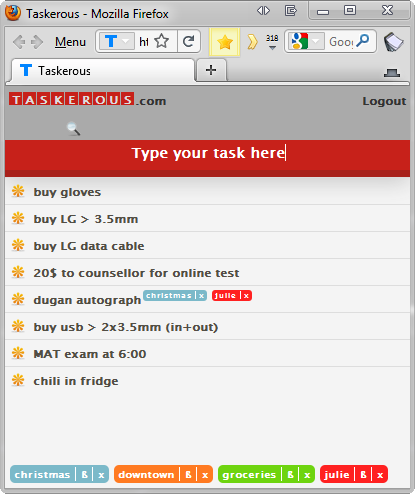Select the buy LG > 3.5mm task
Screen dimensions: 415x494
[x=86, y=219]
